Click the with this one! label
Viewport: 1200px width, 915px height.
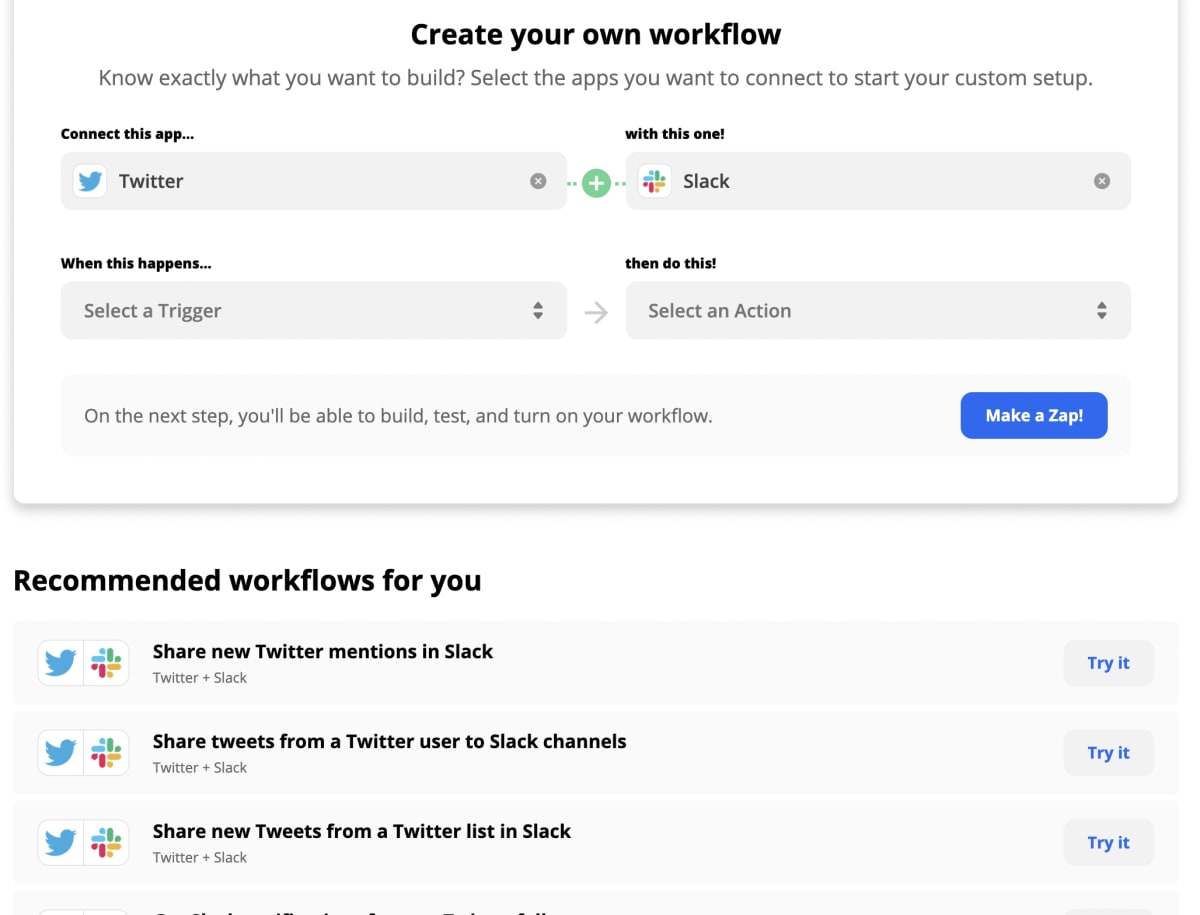point(675,134)
